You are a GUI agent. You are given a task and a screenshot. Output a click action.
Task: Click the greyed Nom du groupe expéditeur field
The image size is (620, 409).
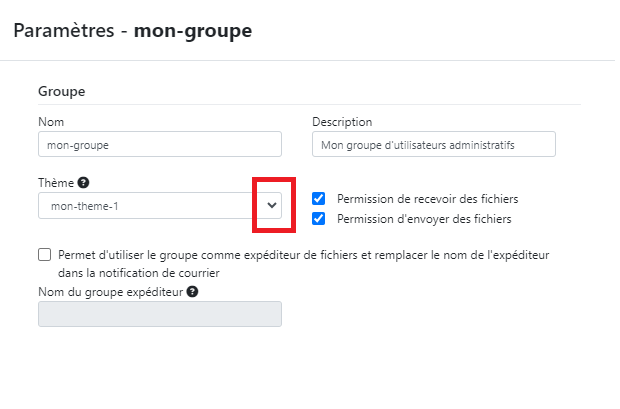(x=160, y=314)
